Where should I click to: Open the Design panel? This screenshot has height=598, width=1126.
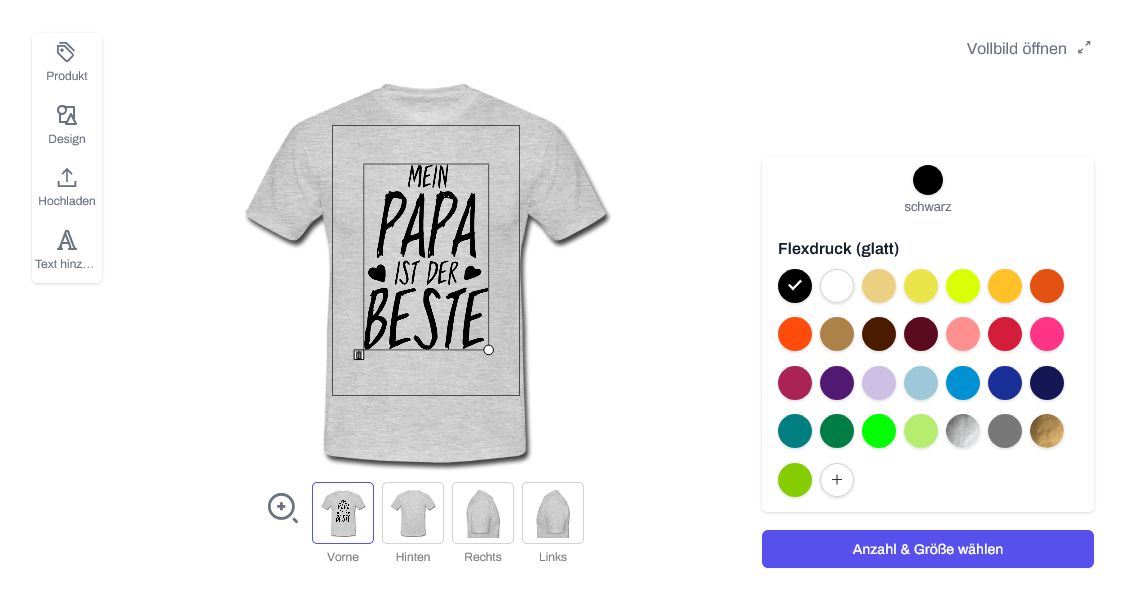tap(67, 125)
